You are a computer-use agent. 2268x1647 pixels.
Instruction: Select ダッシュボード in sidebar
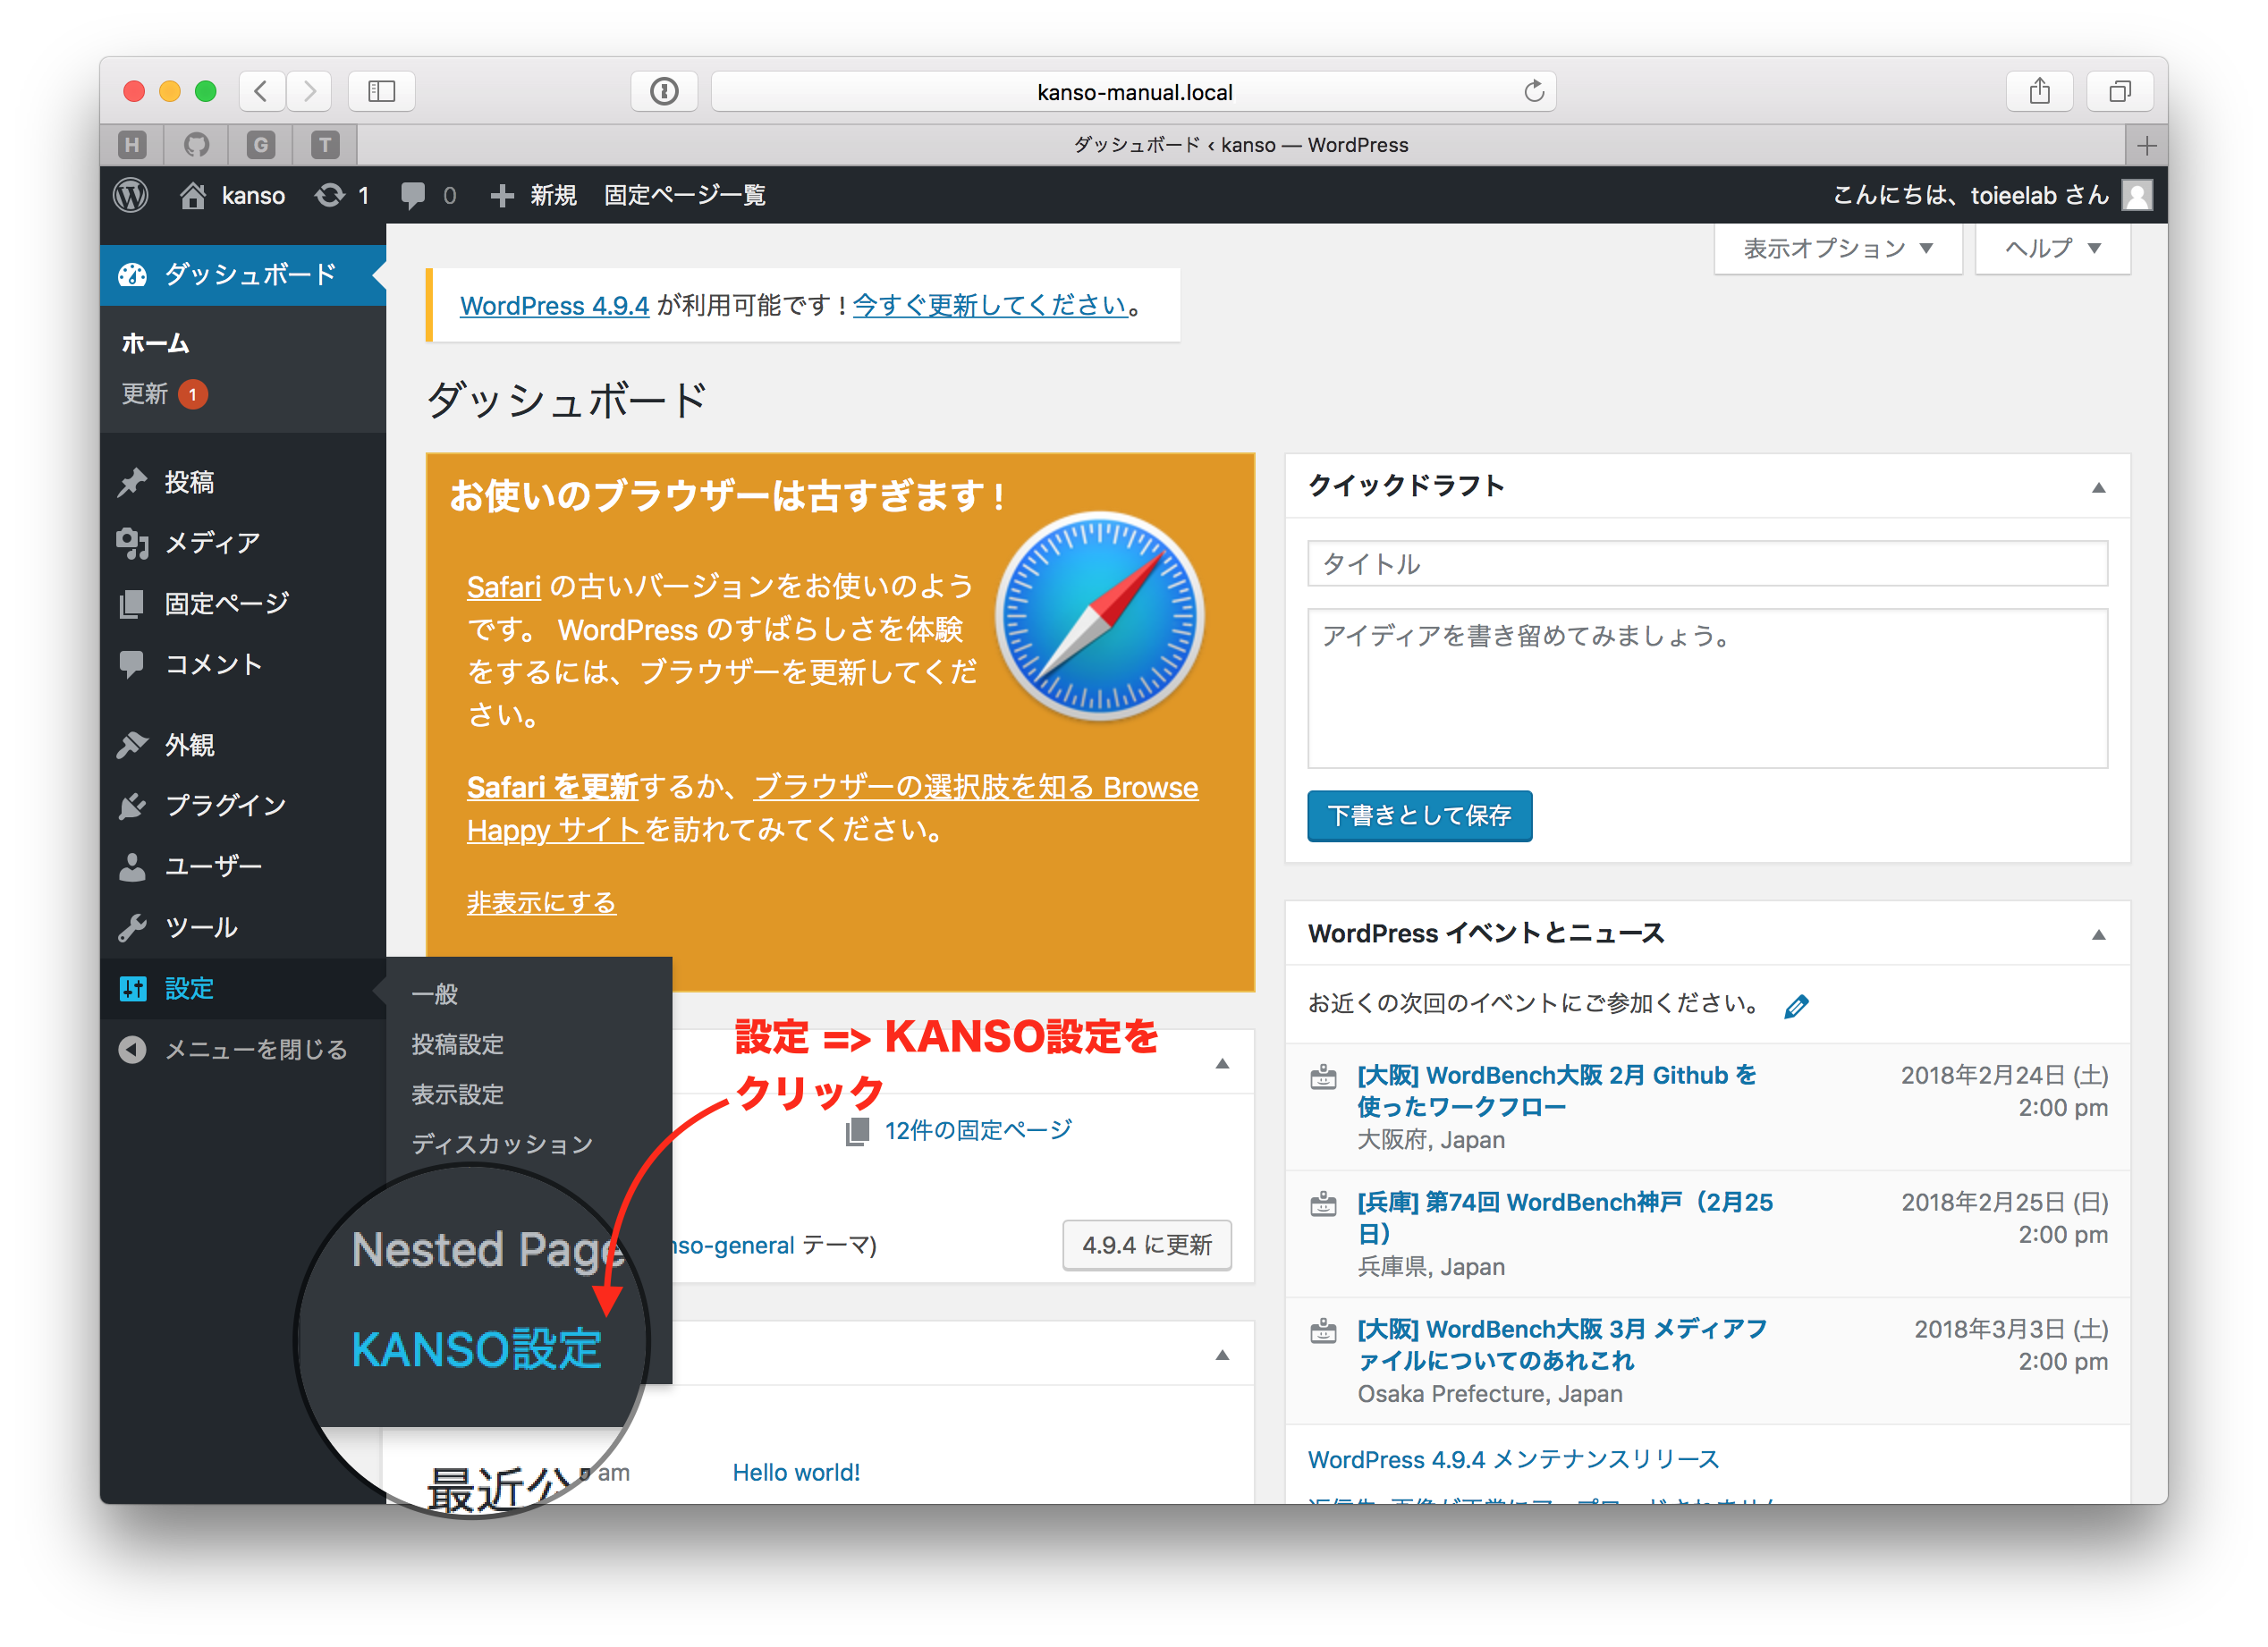click(243, 274)
